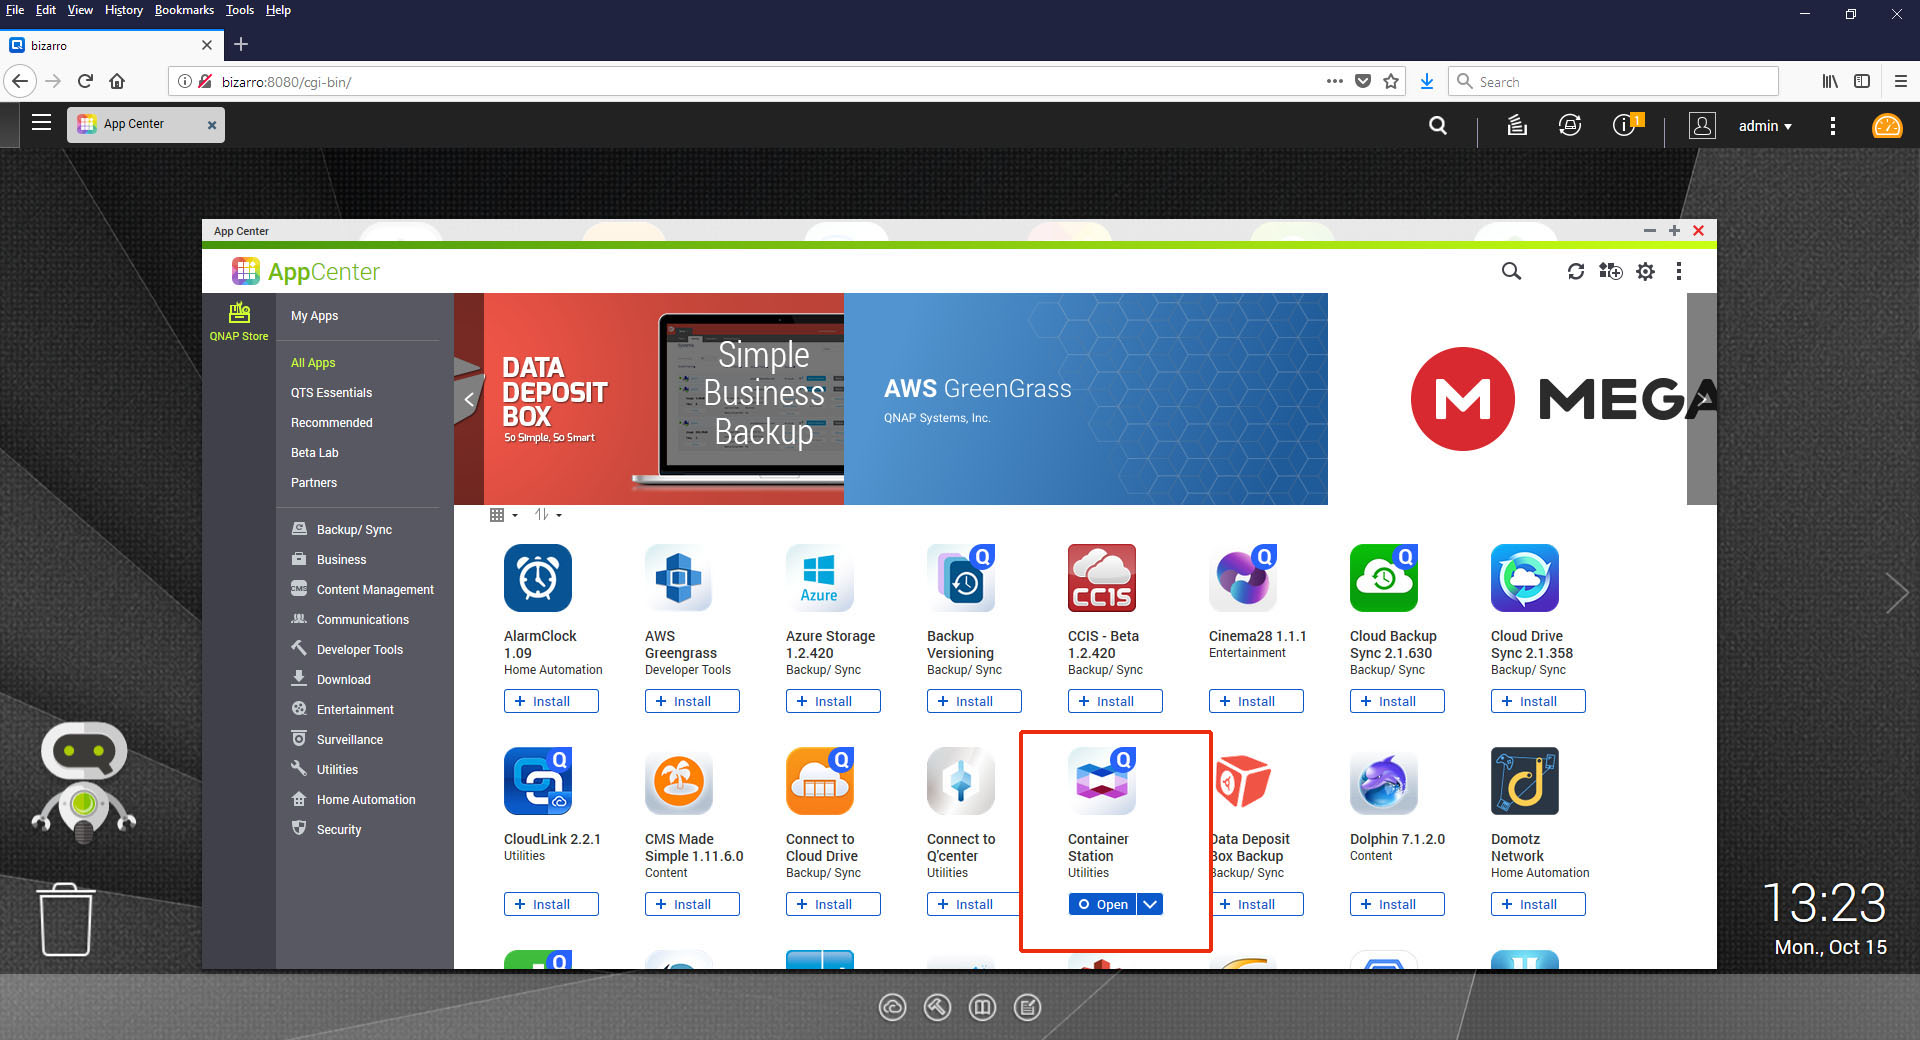Screen dimensions: 1920x1040
Task: Install Azure Storage
Action: (833, 701)
